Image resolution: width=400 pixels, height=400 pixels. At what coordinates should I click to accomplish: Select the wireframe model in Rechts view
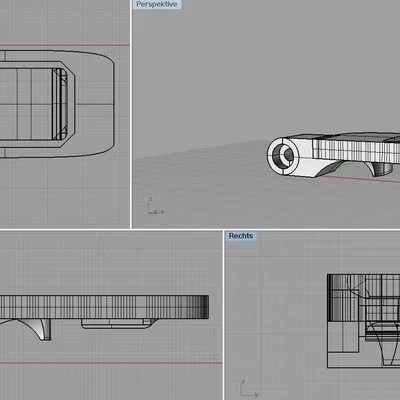click(363, 321)
